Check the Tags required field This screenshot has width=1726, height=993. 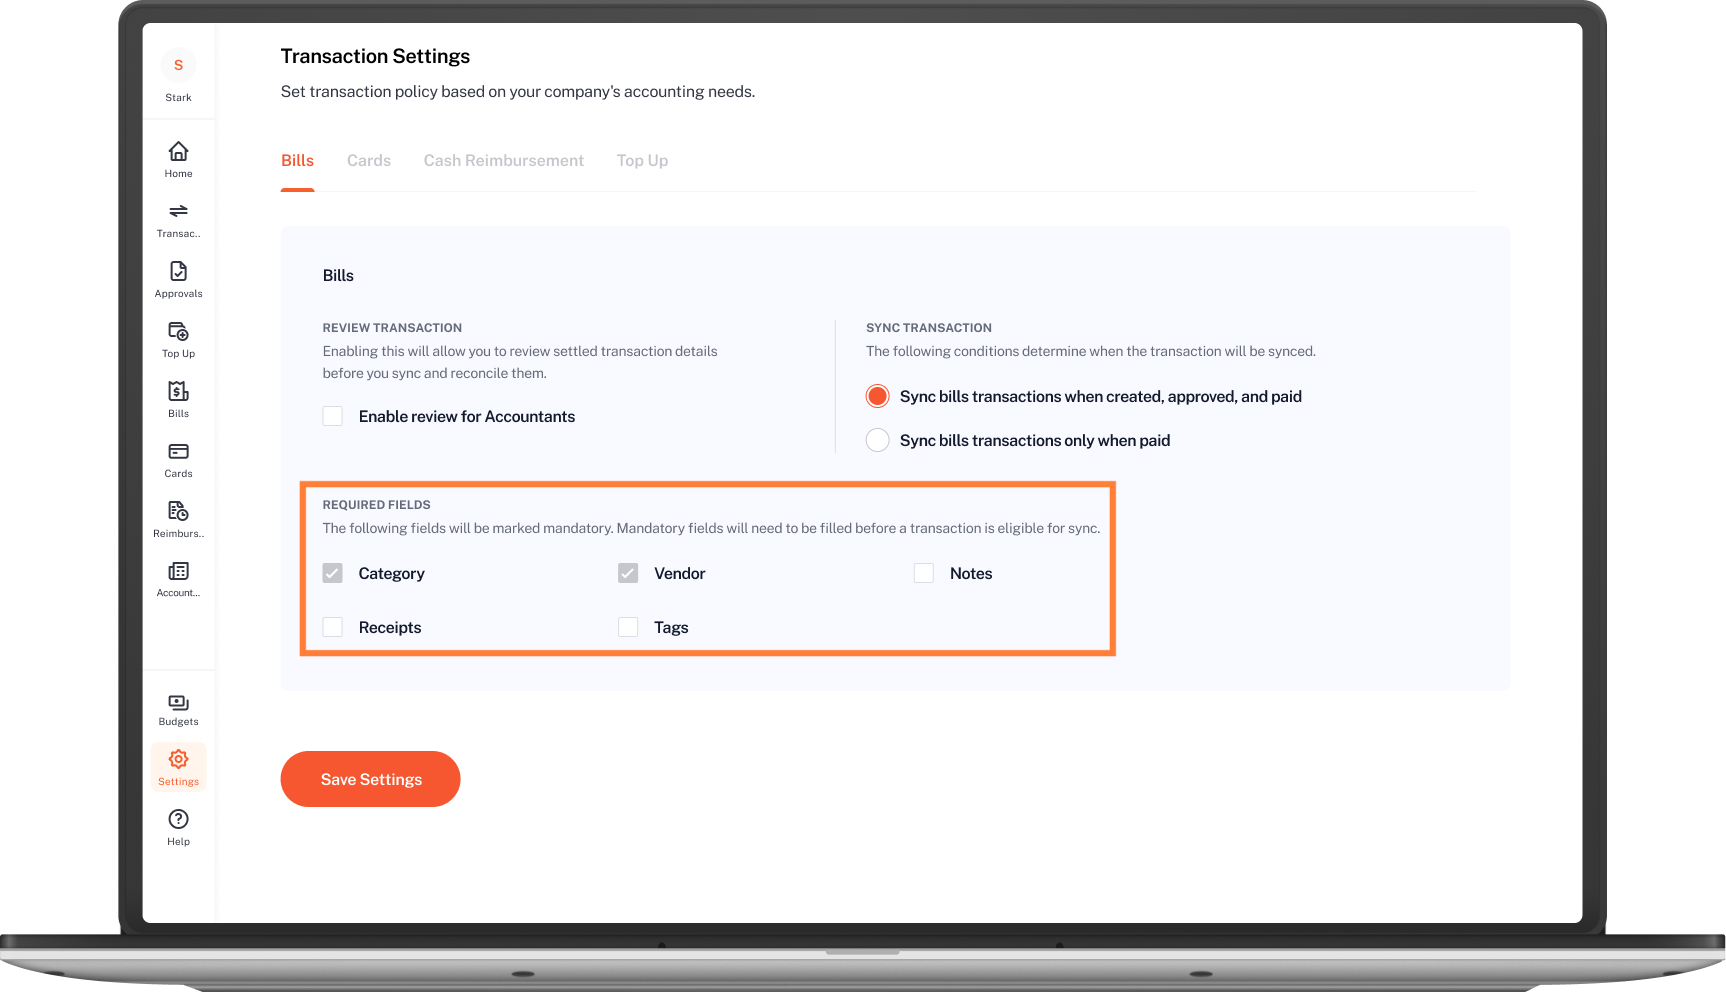(628, 627)
